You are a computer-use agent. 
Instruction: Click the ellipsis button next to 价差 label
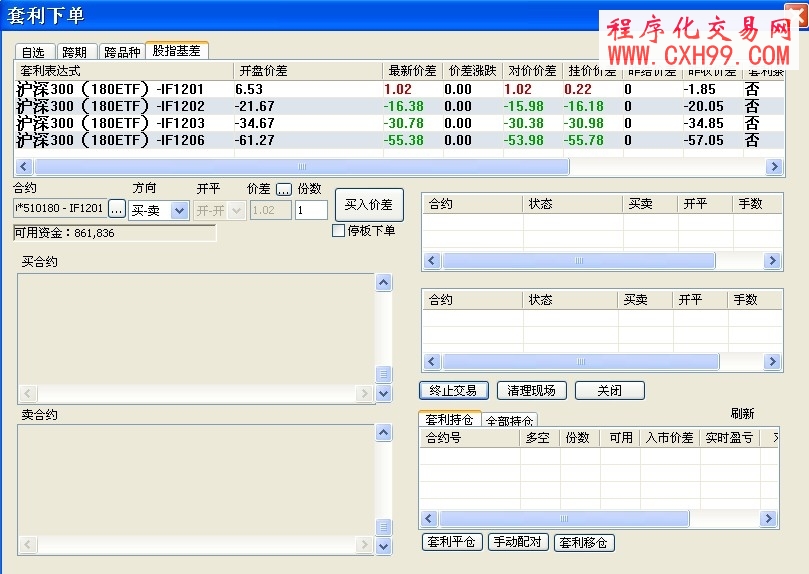click(284, 188)
